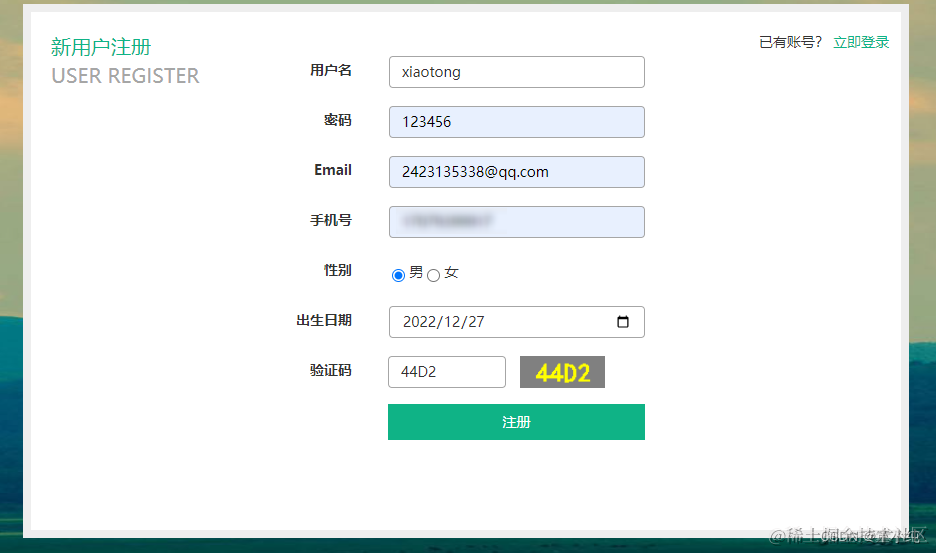Click the 用户名 field label
Screen dimensions: 936x553
(331, 70)
